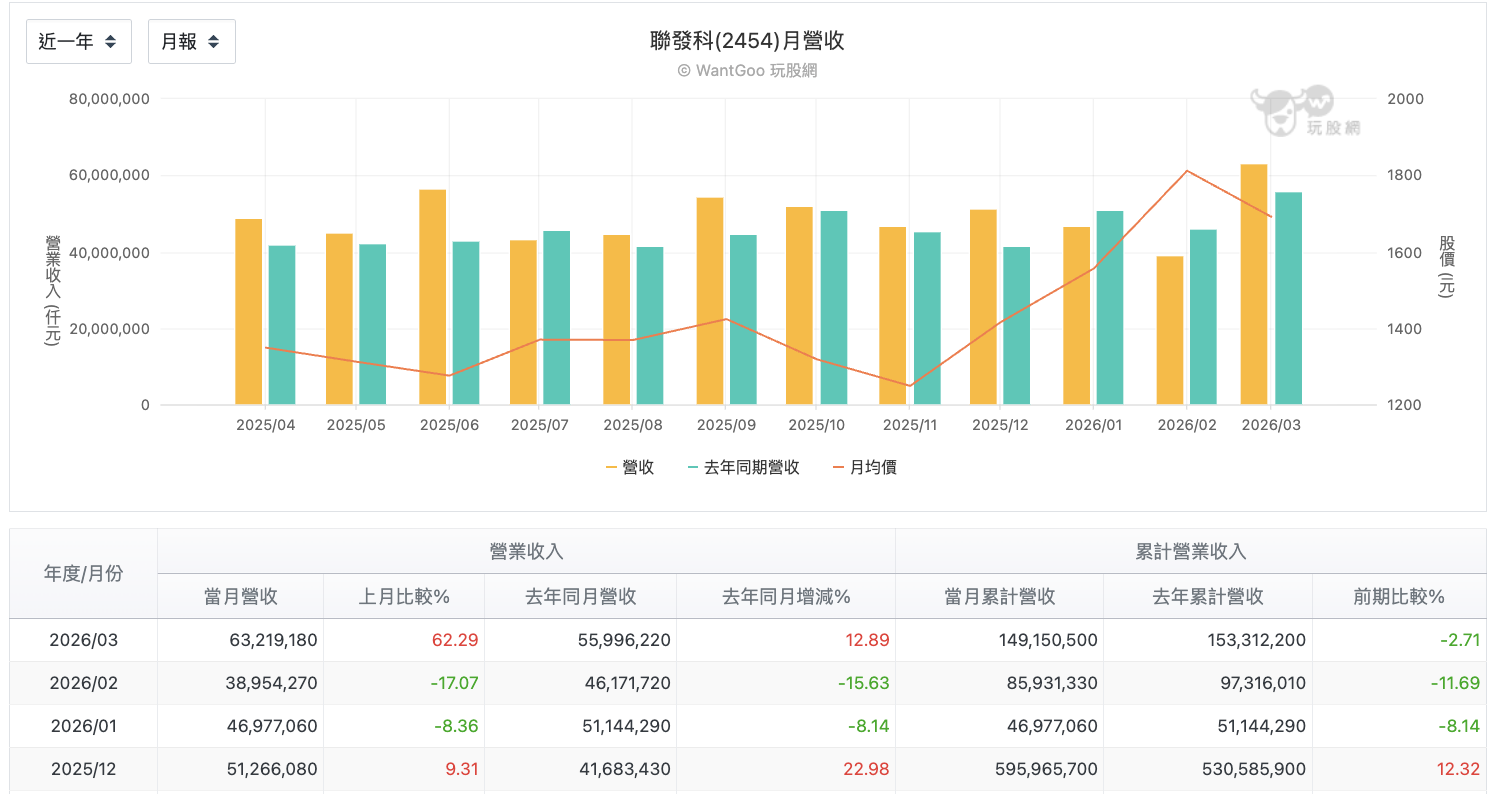The height and width of the screenshot is (794, 1490).
Task: Click the 去年同月營收 column header
Action: 581,597
